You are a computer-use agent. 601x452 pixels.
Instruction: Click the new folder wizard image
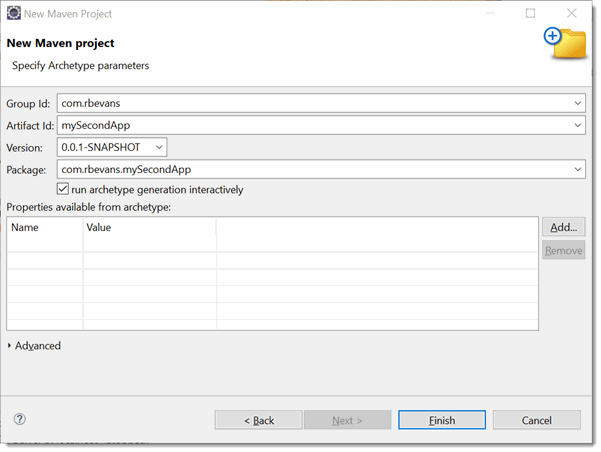(x=565, y=43)
